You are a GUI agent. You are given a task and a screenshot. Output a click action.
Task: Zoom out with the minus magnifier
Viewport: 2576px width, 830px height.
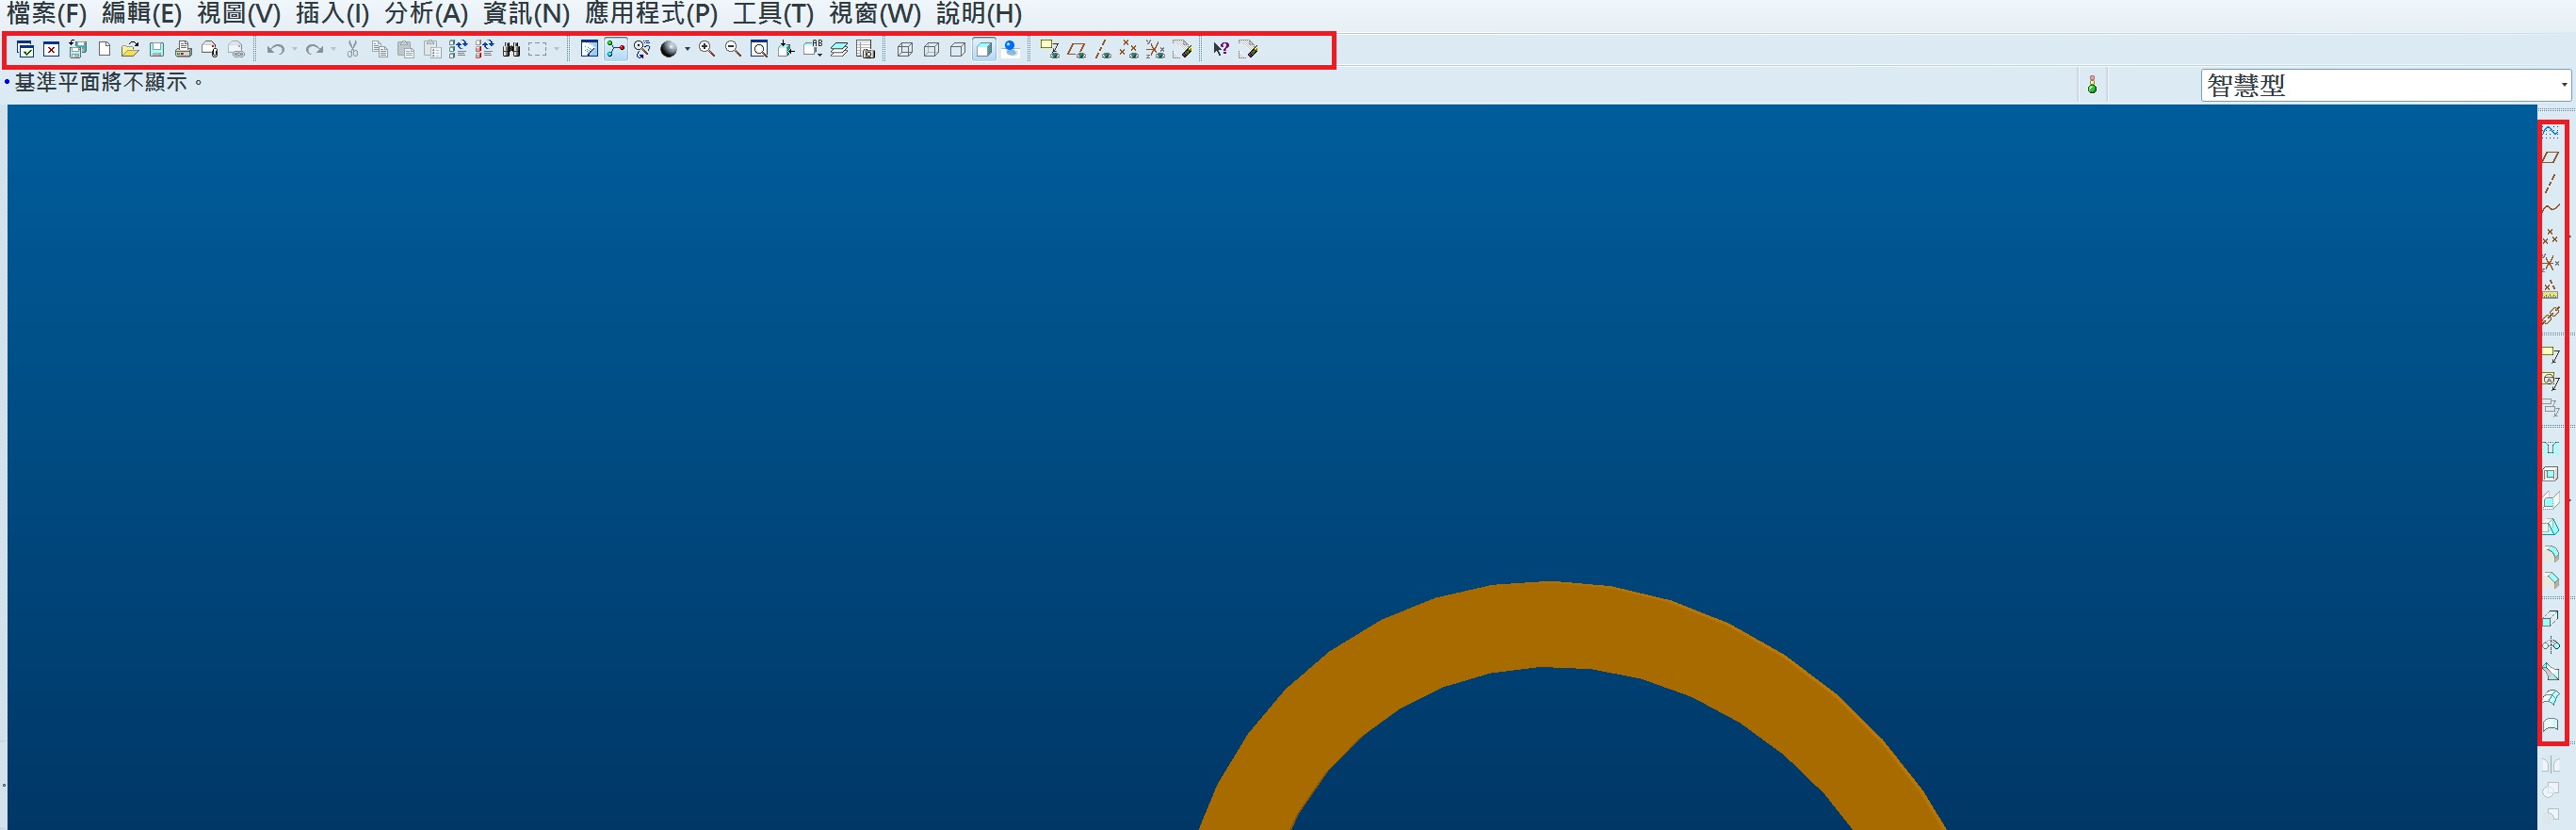[733, 49]
